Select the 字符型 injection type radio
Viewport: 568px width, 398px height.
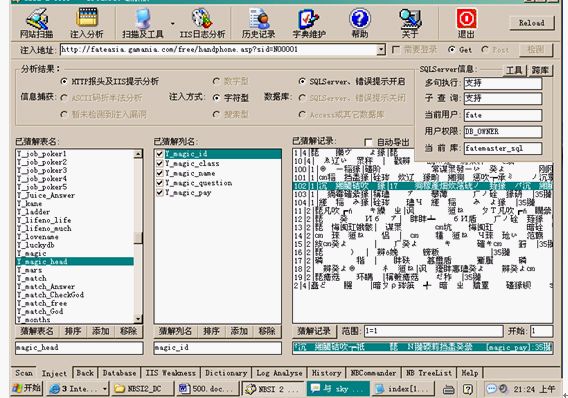216,98
